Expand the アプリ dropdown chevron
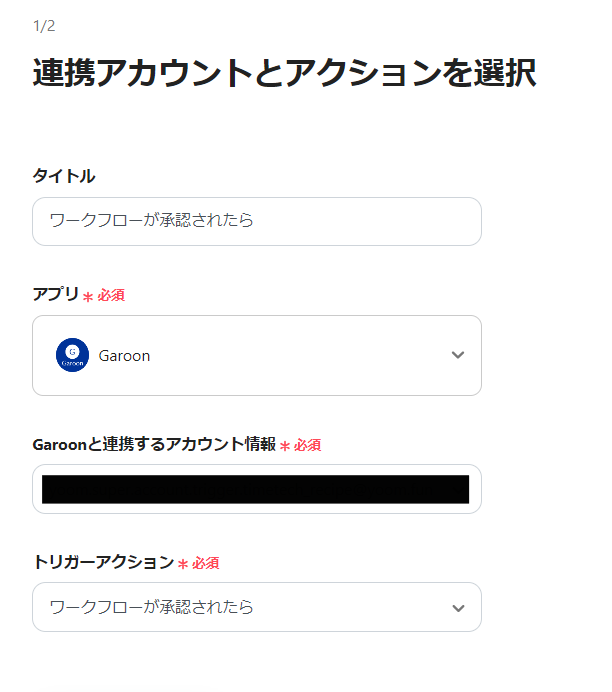The width and height of the screenshot is (612, 692). [x=458, y=355]
